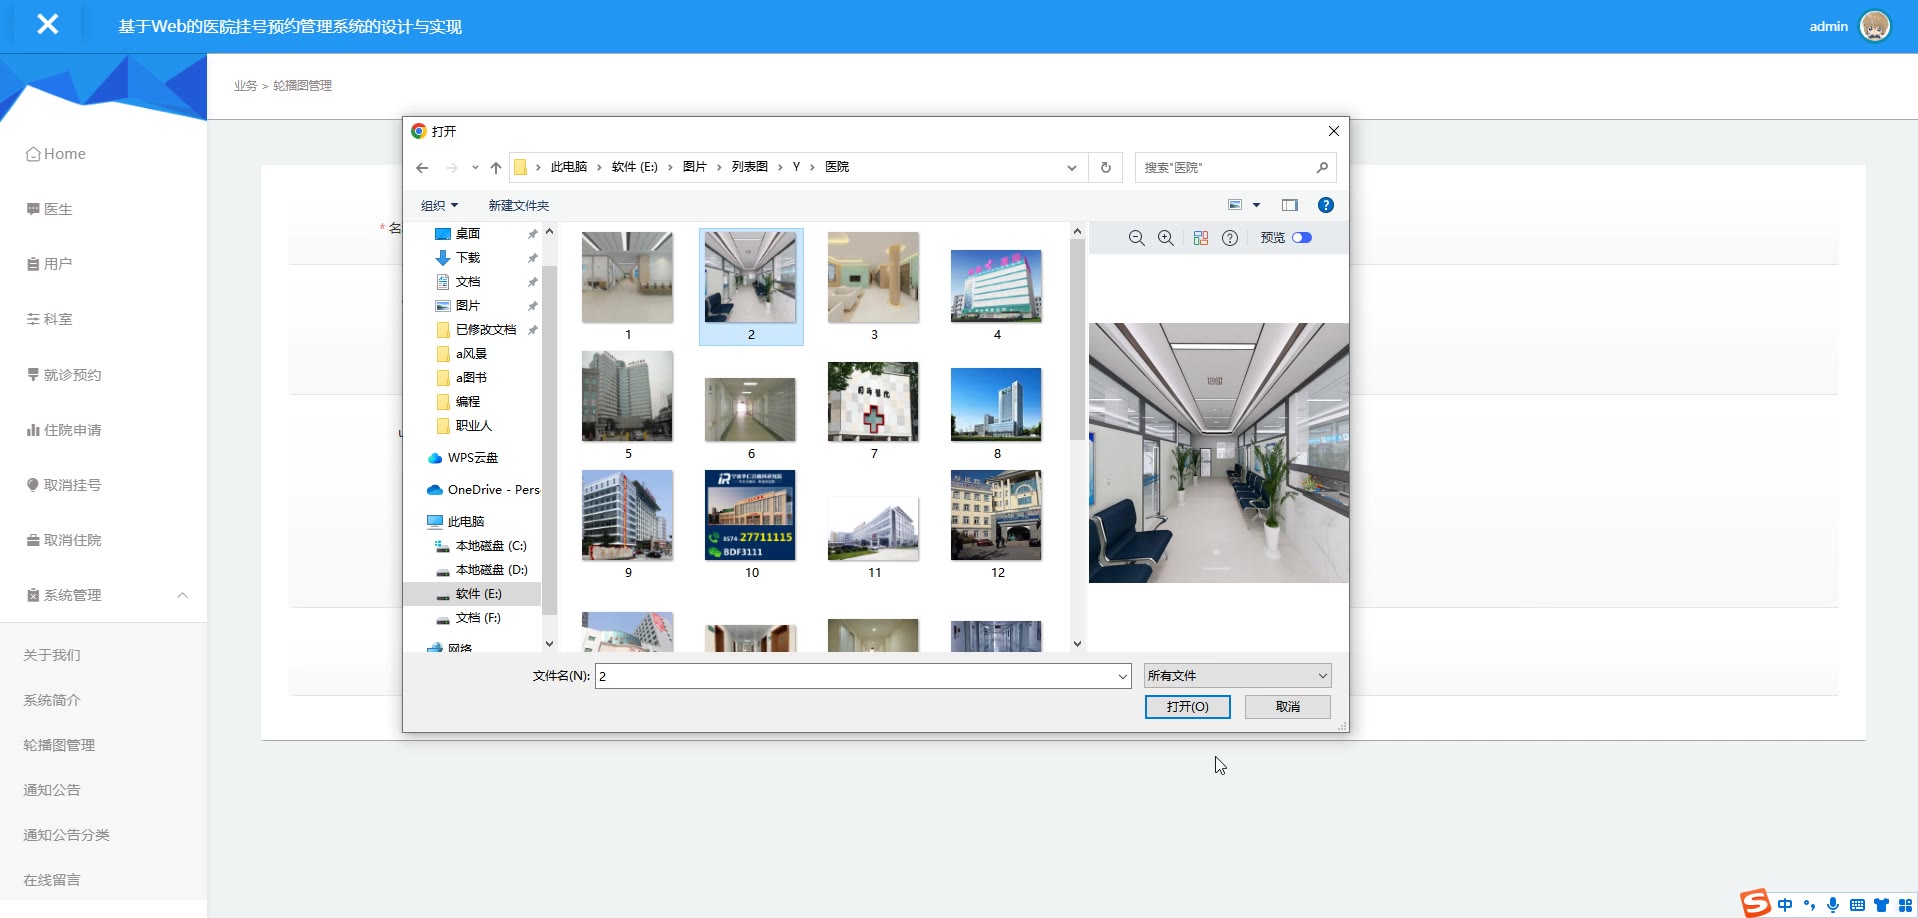Screen dimensions: 1918x918
Task: Open 就诊预约 in the sidebar
Action: tap(72, 375)
